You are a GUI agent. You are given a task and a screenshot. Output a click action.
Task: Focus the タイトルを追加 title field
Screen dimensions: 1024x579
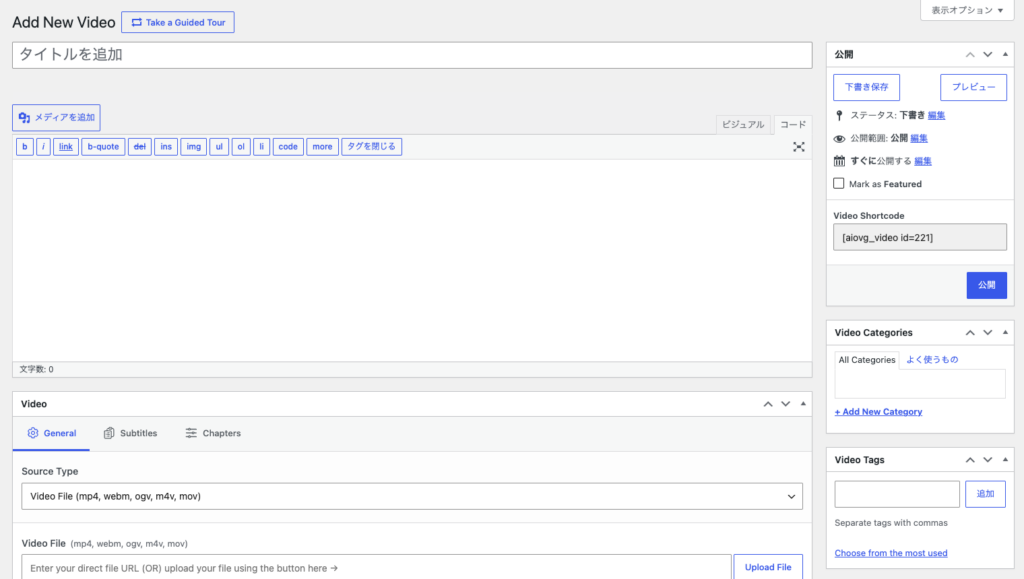pos(412,55)
